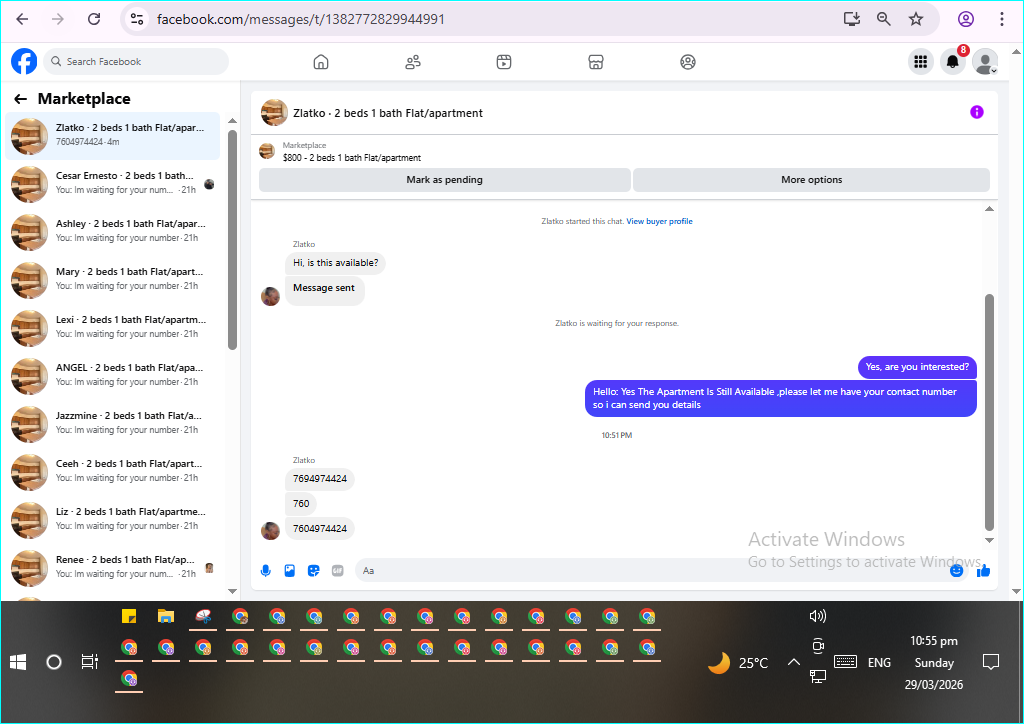Open the Jazzmine conversation

pos(112,424)
